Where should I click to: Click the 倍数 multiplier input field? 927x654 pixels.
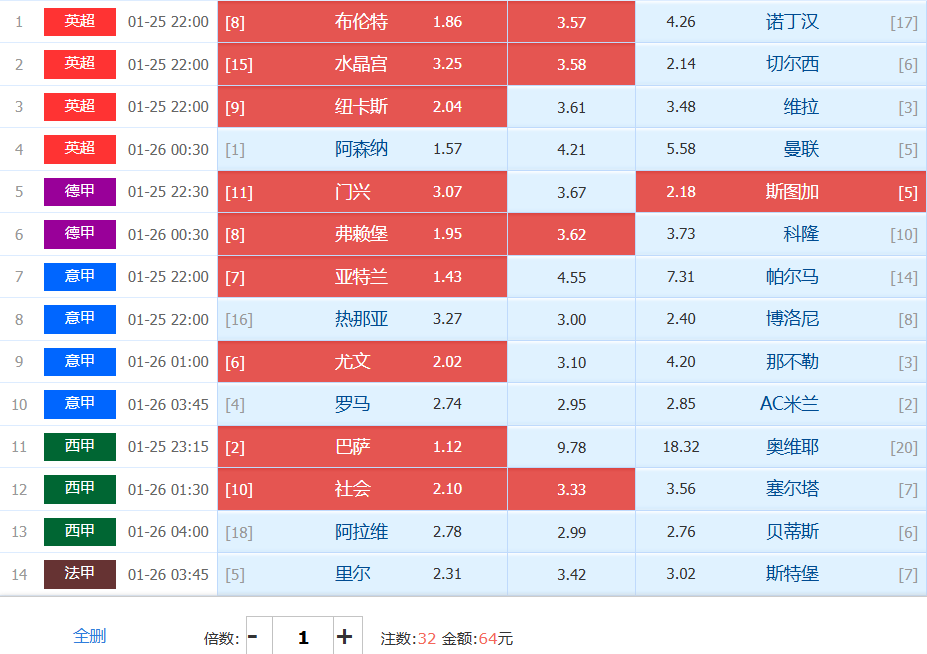(x=302, y=637)
